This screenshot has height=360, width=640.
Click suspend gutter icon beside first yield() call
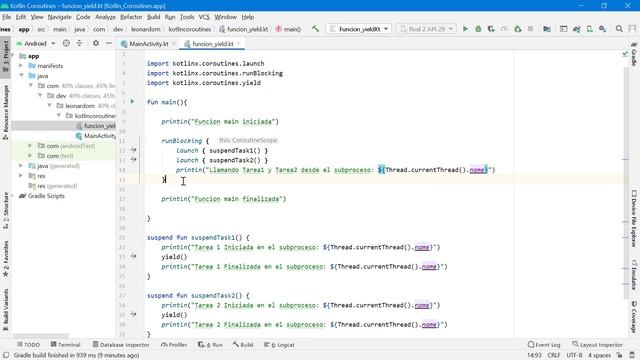coord(133,256)
